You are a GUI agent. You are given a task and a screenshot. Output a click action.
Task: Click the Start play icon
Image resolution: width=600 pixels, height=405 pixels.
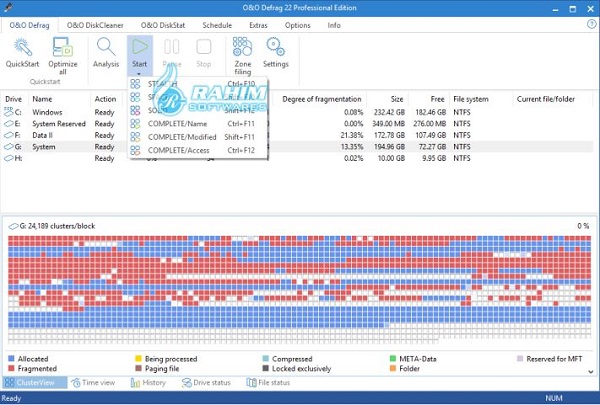pyautogui.click(x=140, y=47)
